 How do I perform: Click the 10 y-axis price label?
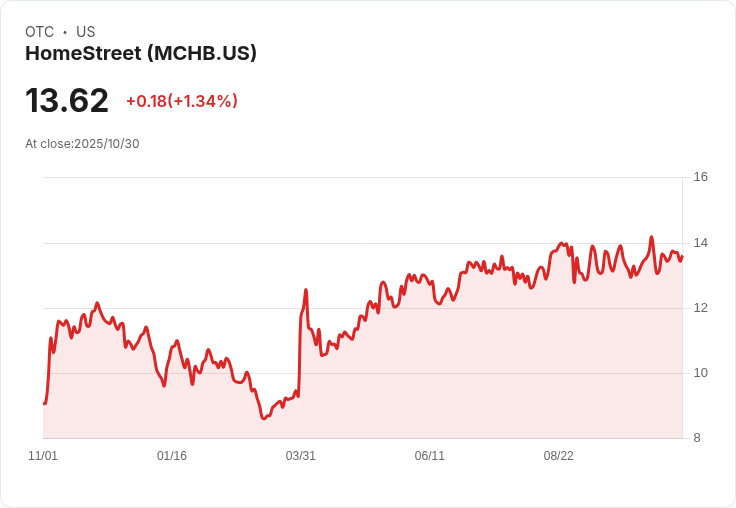(700, 373)
